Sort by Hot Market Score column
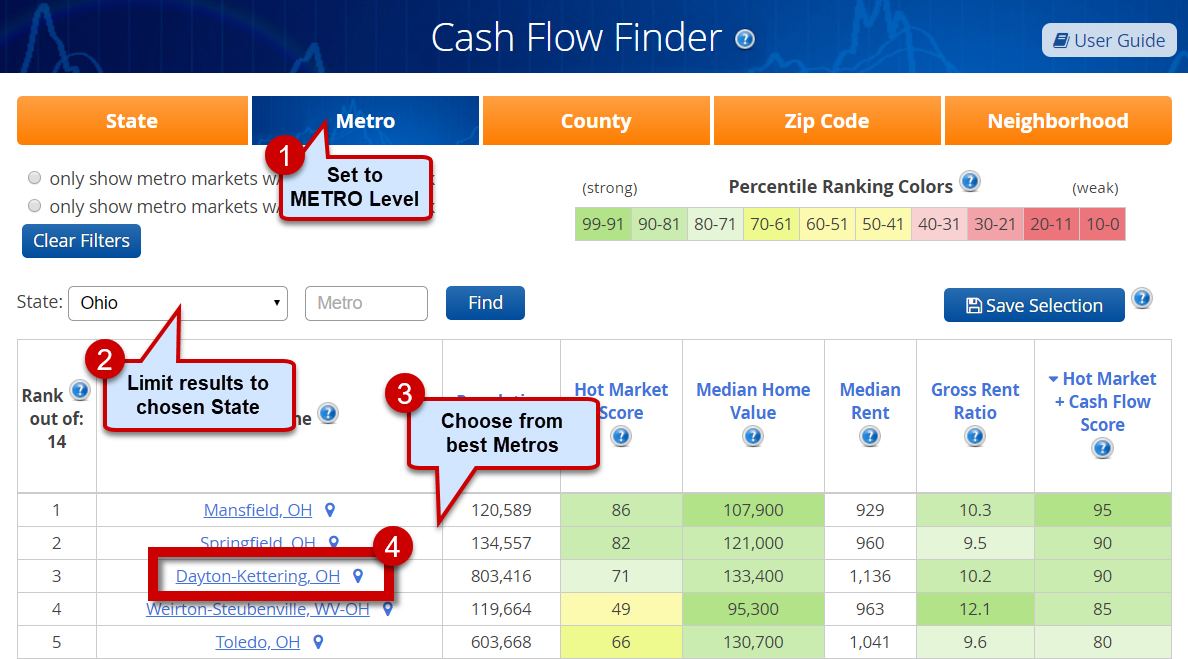Image resolution: width=1188 pixels, height=659 pixels. pos(621,401)
